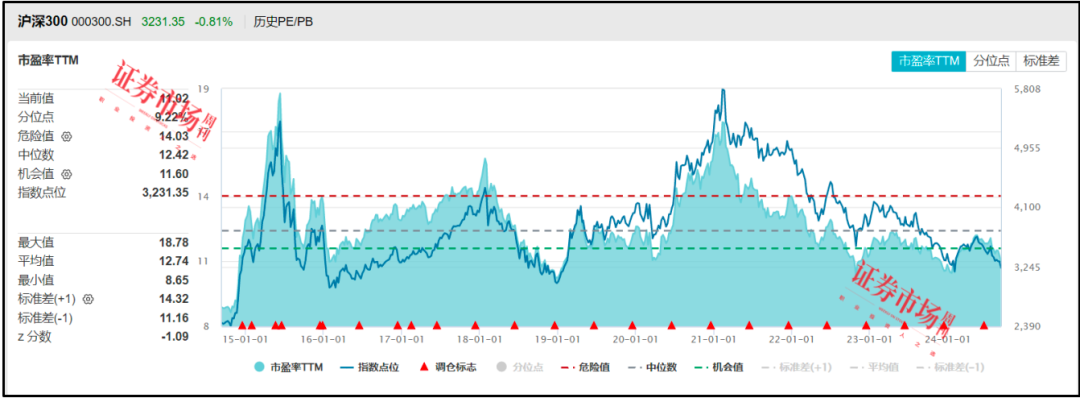The height and width of the screenshot is (398, 1080).
Task: Click the 24-01-01 x-axis label
Action: click(x=947, y=339)
